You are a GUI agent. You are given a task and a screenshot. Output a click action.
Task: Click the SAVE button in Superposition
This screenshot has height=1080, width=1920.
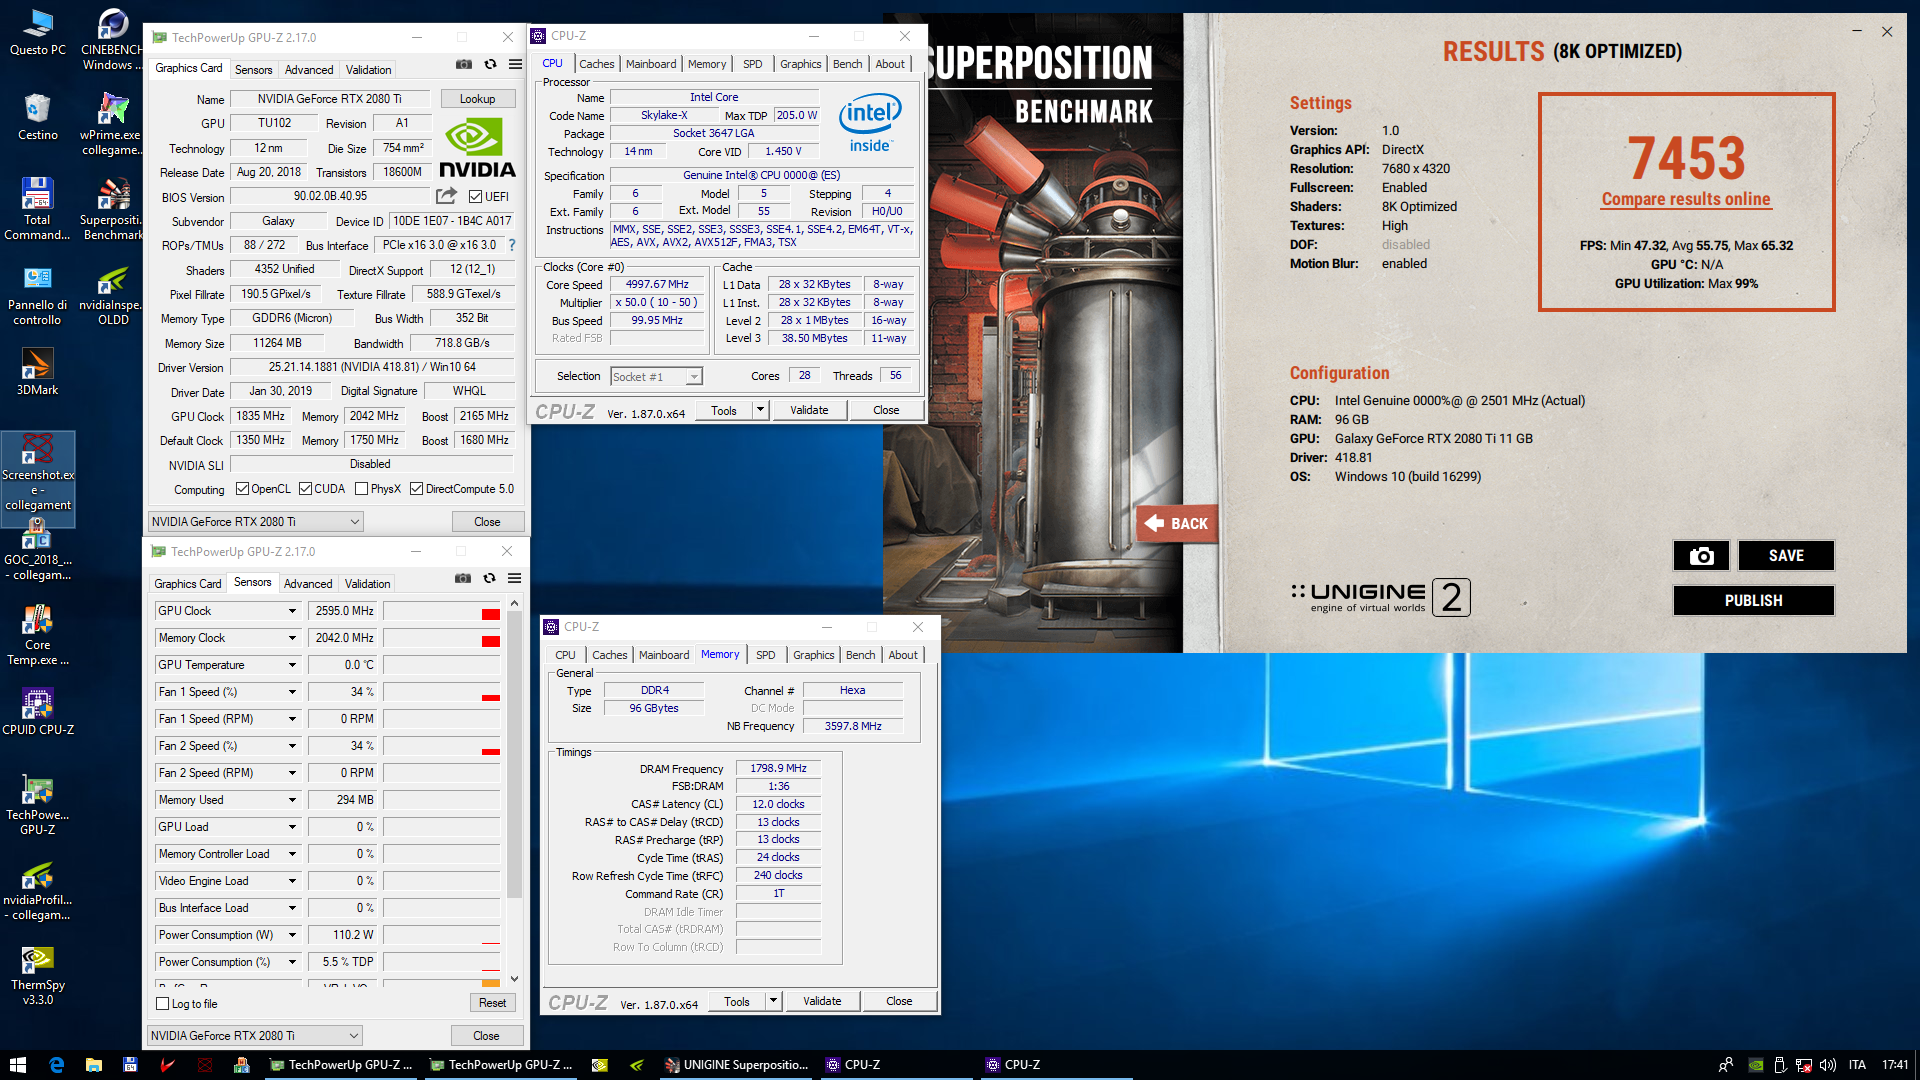(x=1786, y=556)
